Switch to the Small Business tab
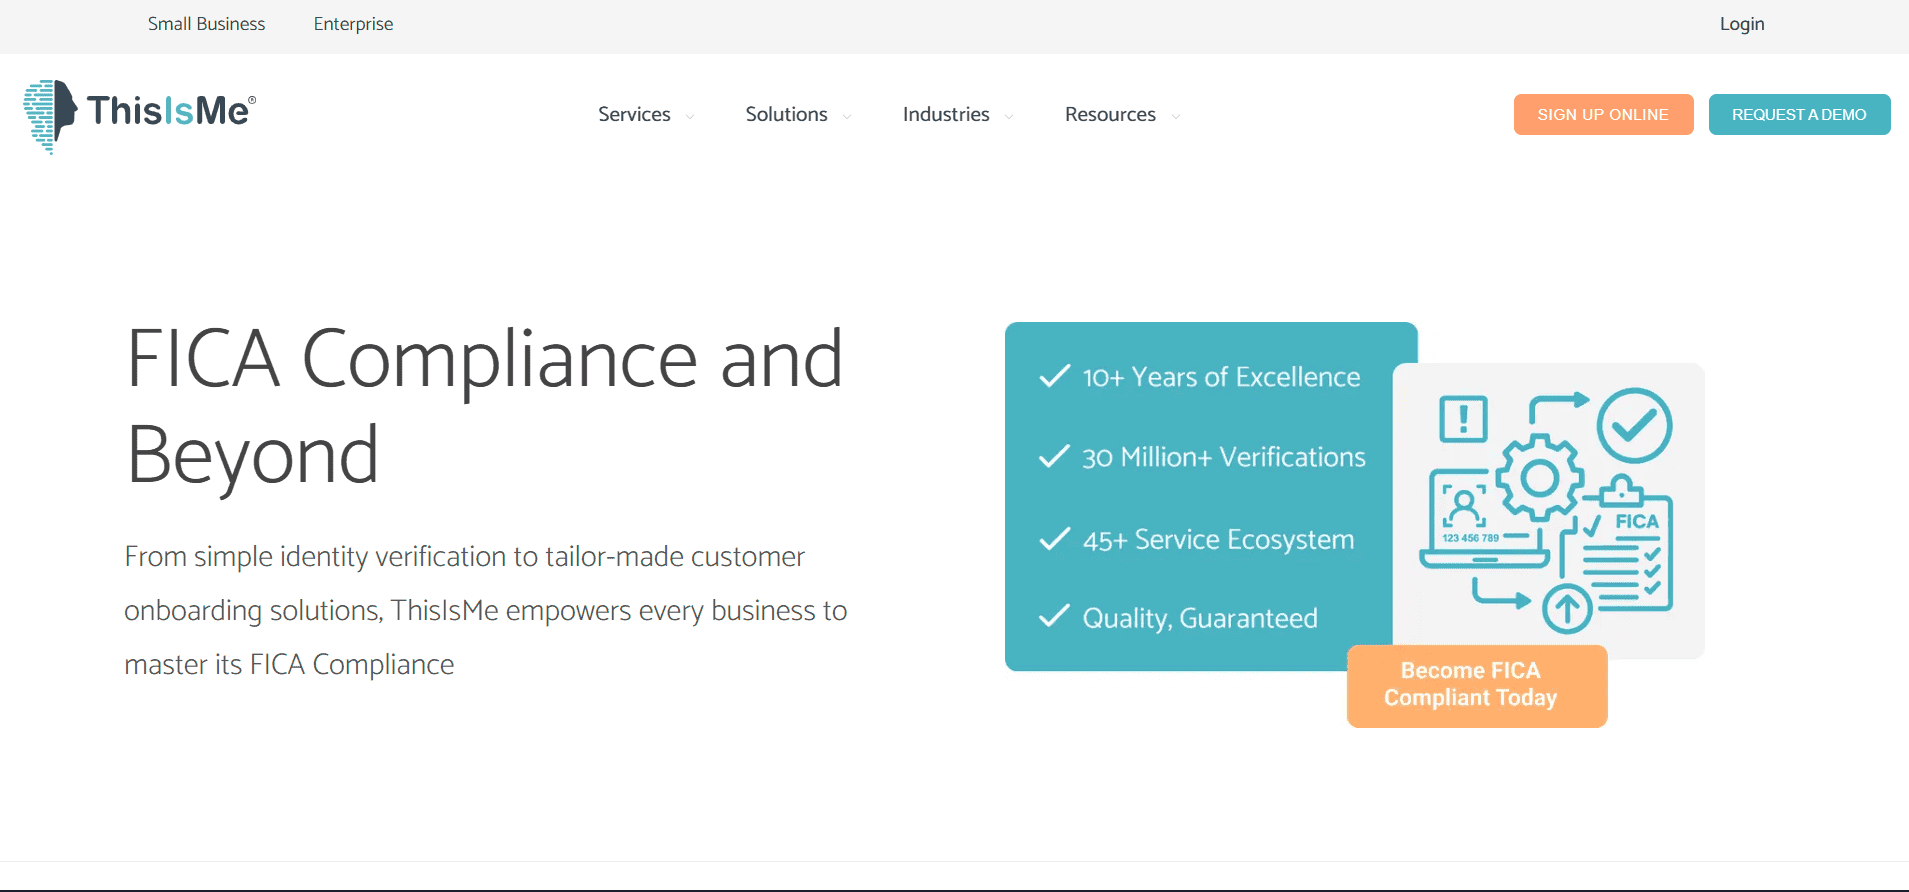This screenshot has height=892, width=1909. coord(206,24)
